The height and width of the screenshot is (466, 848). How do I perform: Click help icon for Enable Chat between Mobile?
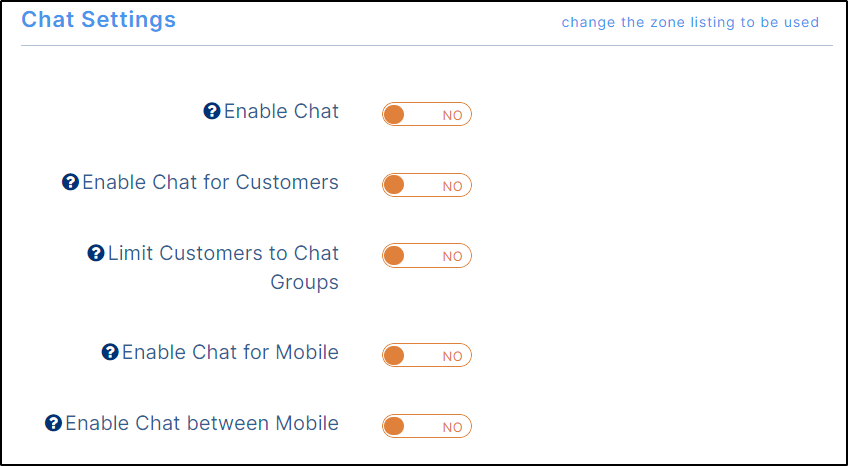(x=53, y=423)
